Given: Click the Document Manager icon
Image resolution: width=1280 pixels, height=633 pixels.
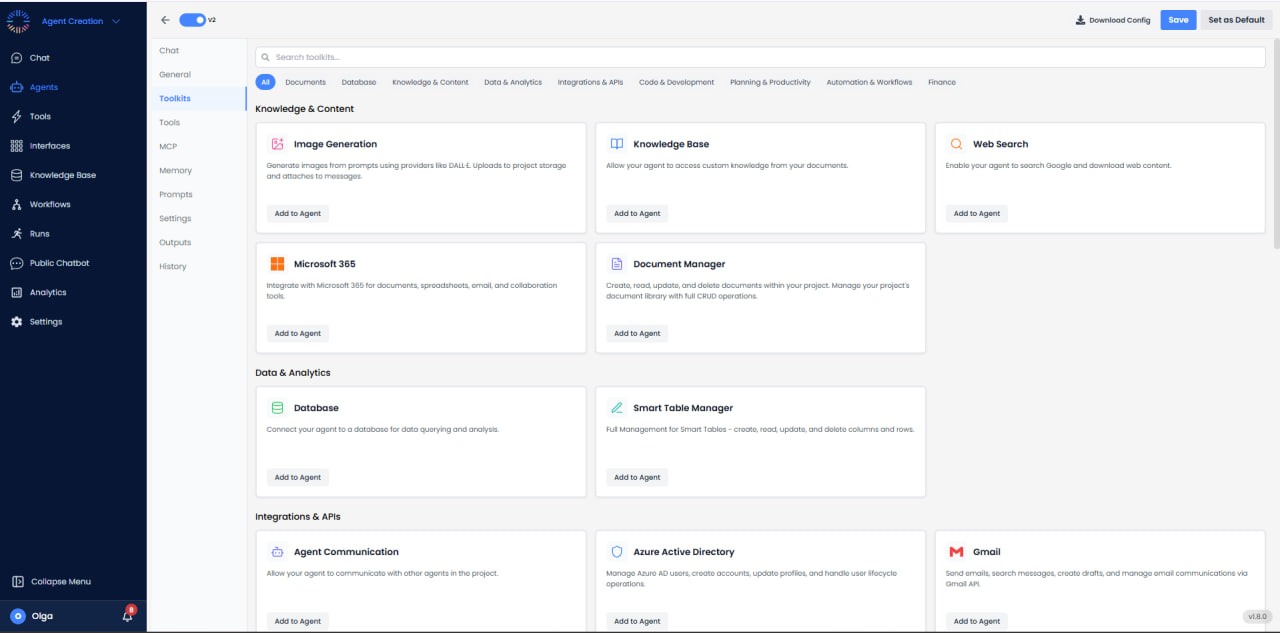Looking at the screenshot, I should [617, 264].
